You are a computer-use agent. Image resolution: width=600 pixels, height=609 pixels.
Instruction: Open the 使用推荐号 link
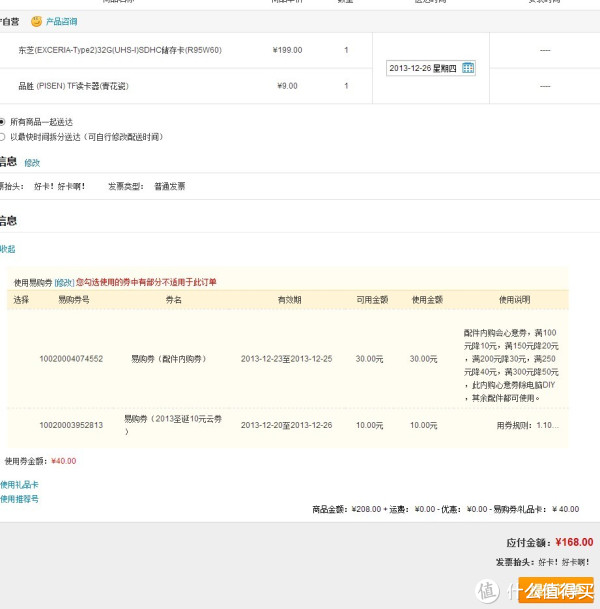pyautogui.click(x=19, y=499)
